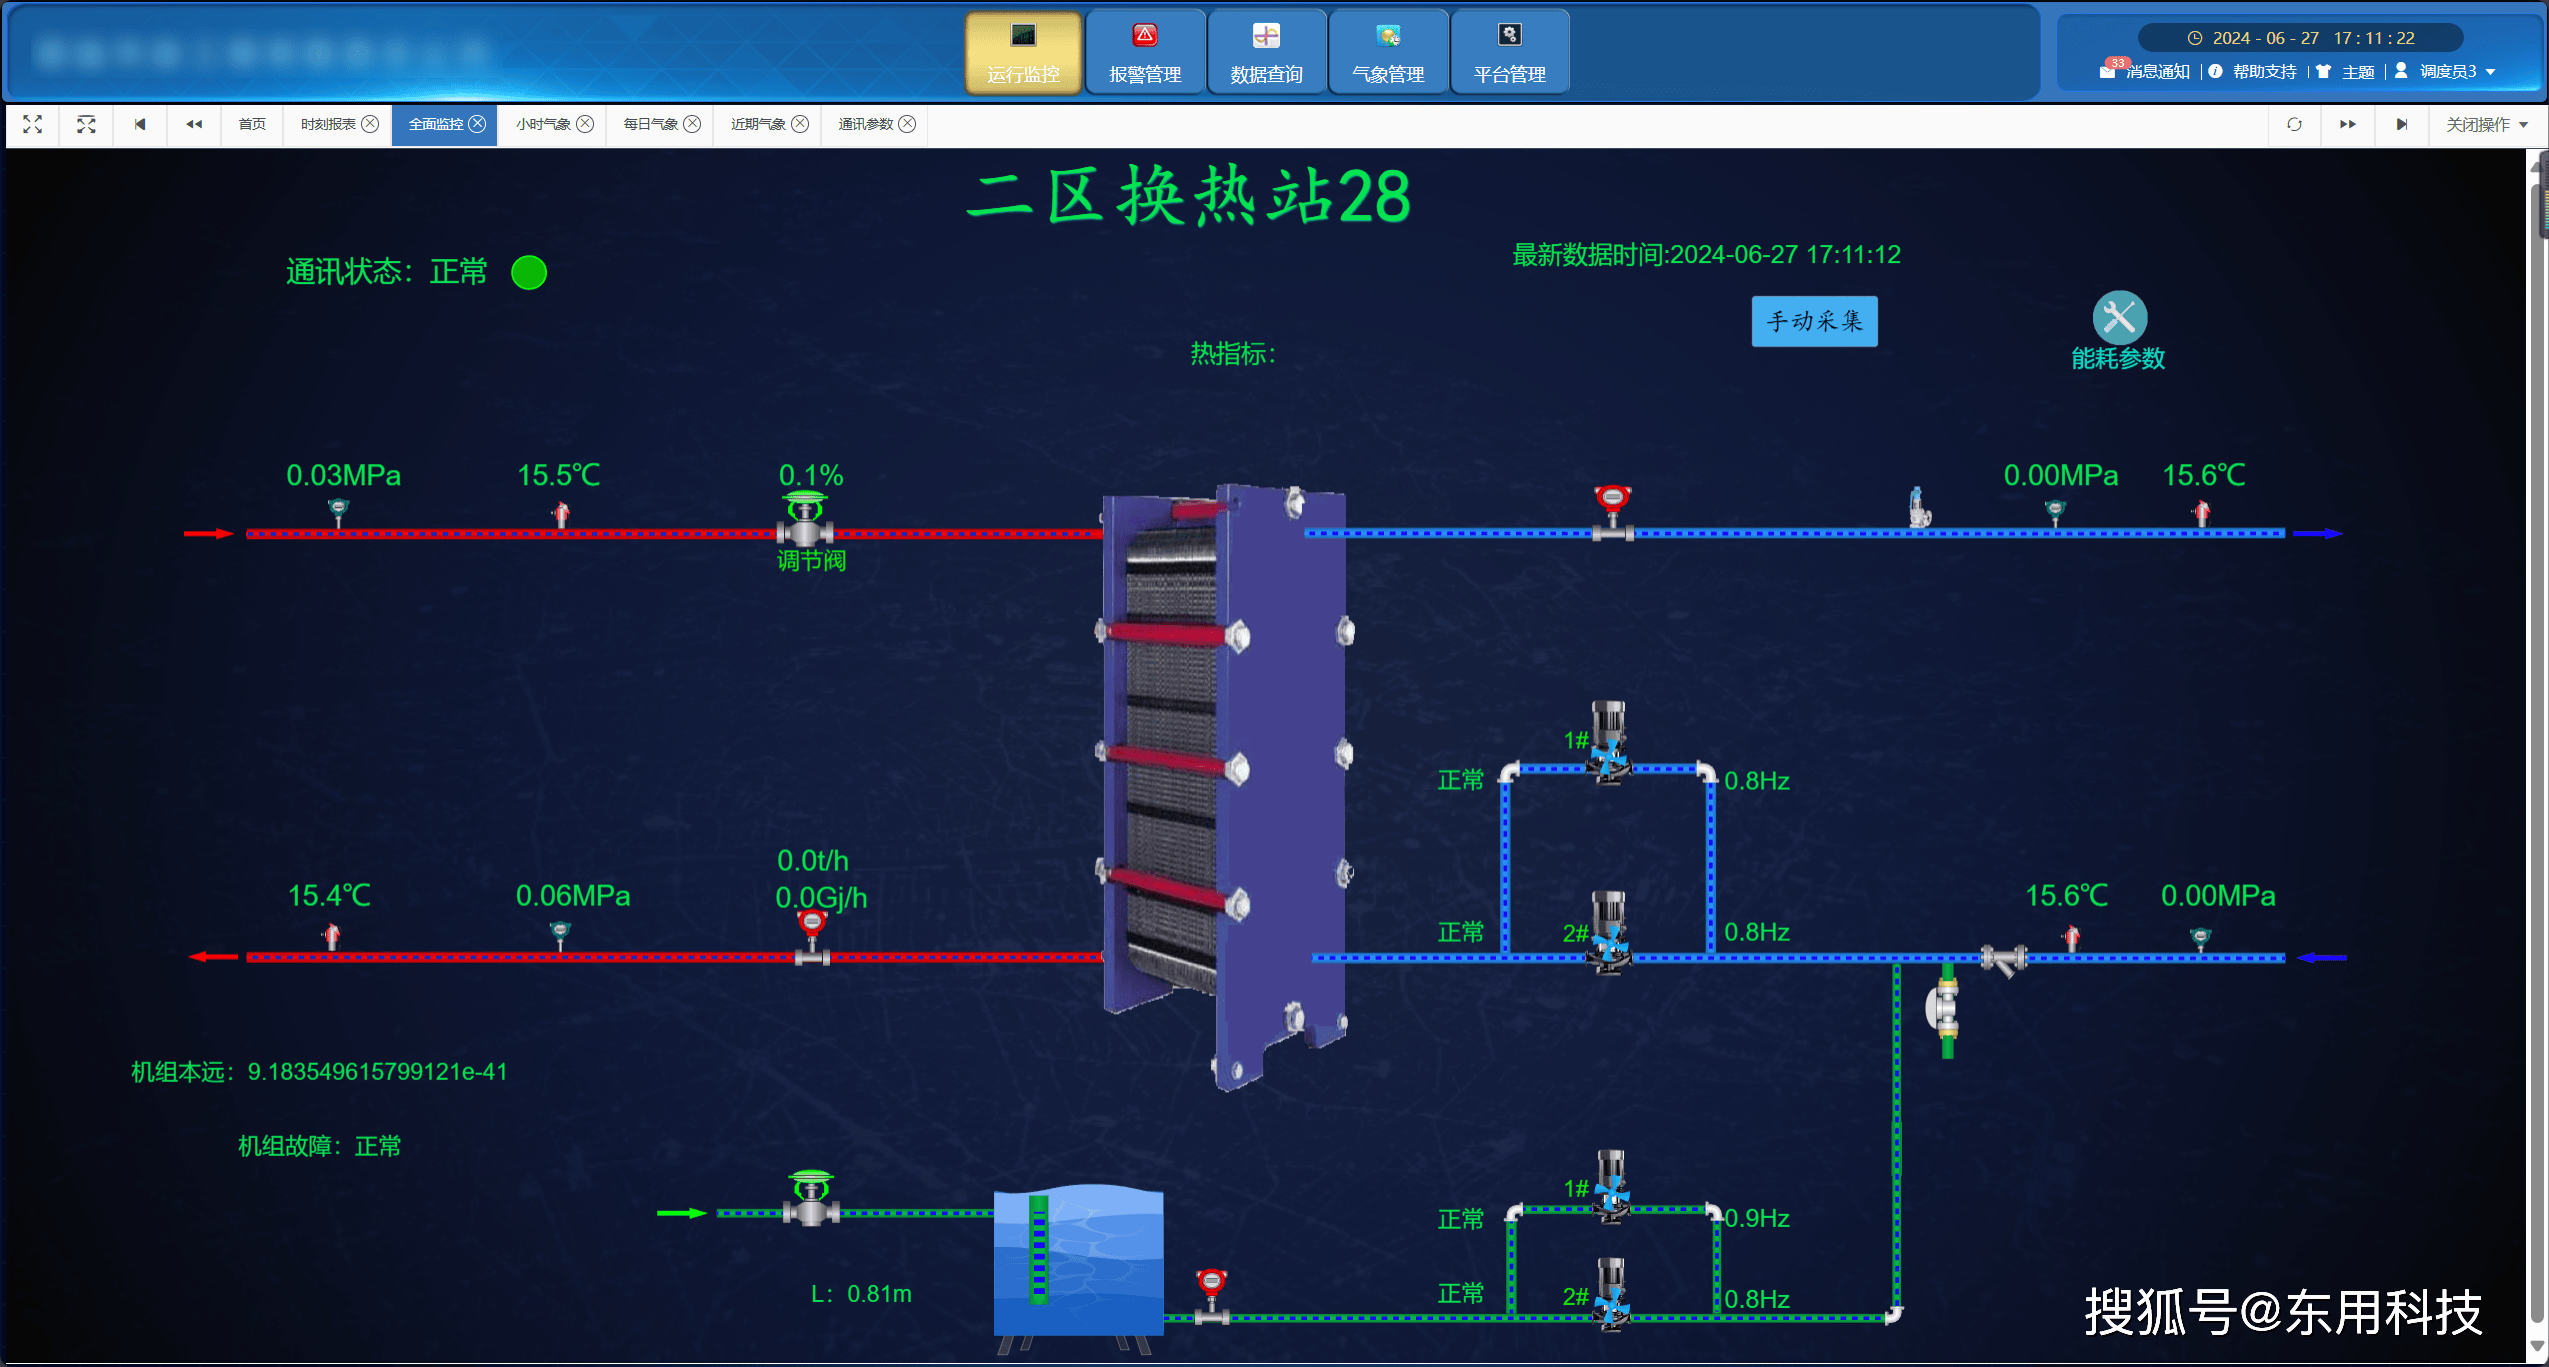Open 报警管理 alarm management module
This screenshot has width=2549, height=1367.
pyautogui.click(x=1145, y=52)
